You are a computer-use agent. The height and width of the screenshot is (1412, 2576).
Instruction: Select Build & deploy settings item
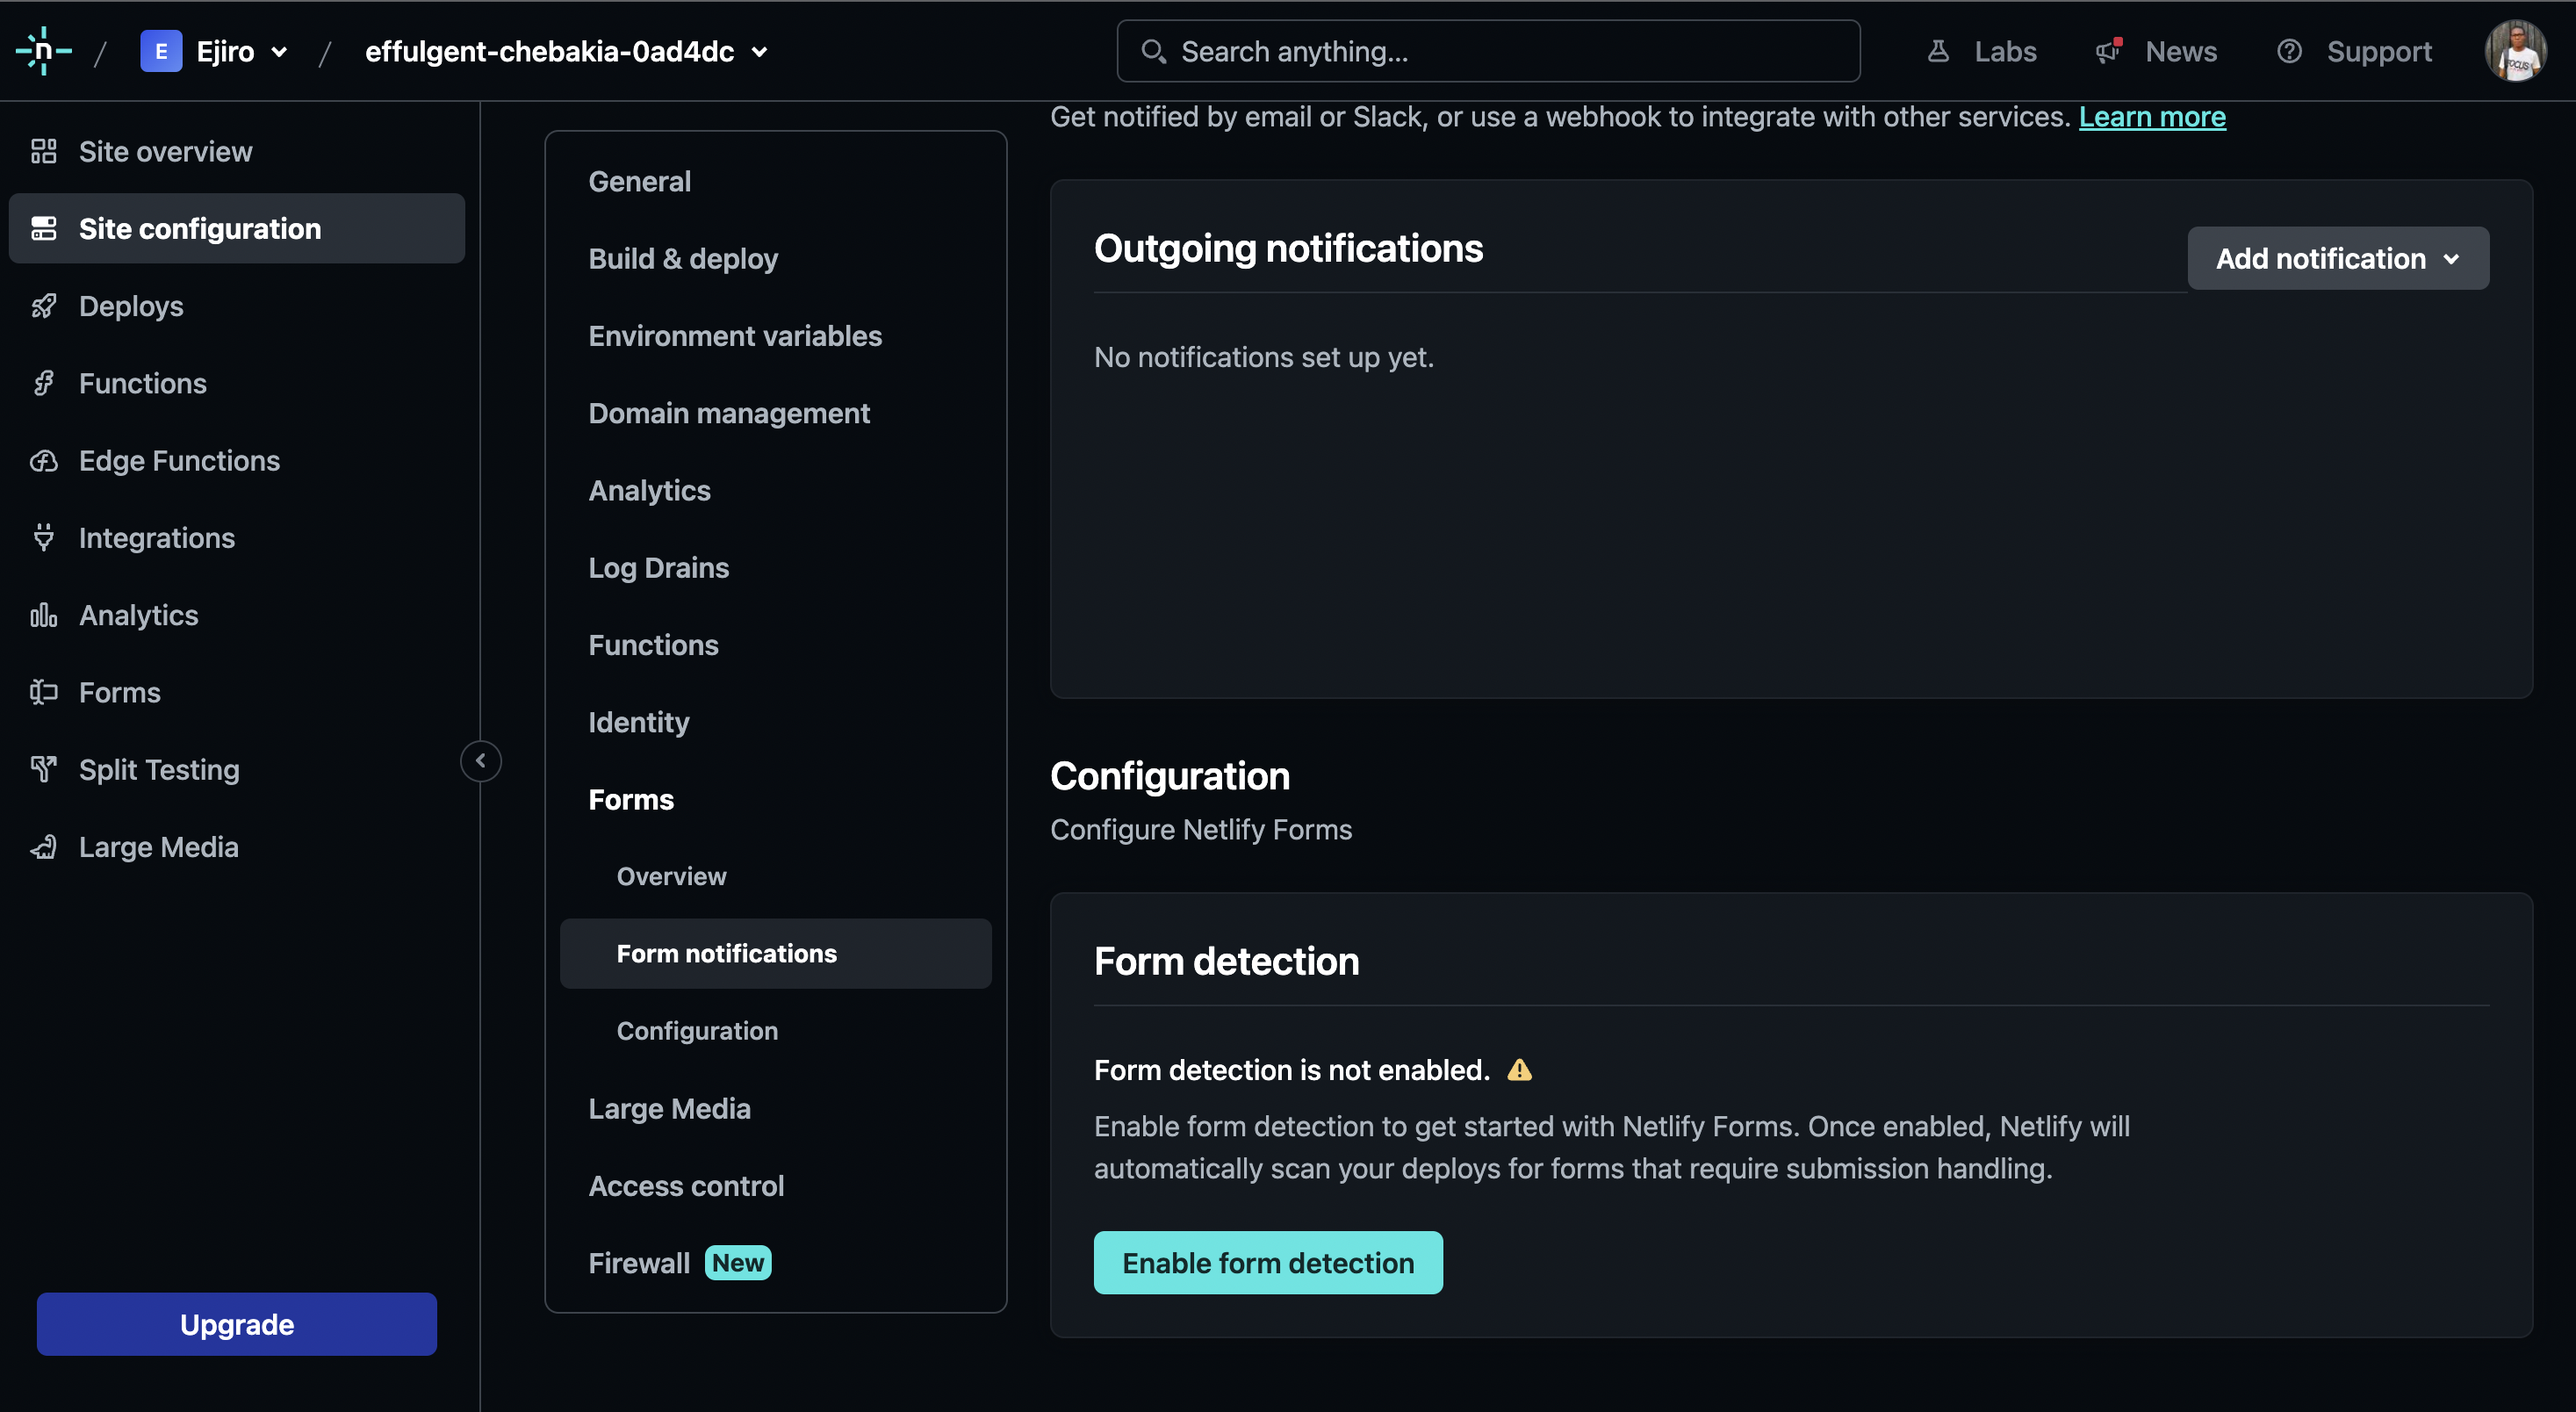(x=683, y=258)
